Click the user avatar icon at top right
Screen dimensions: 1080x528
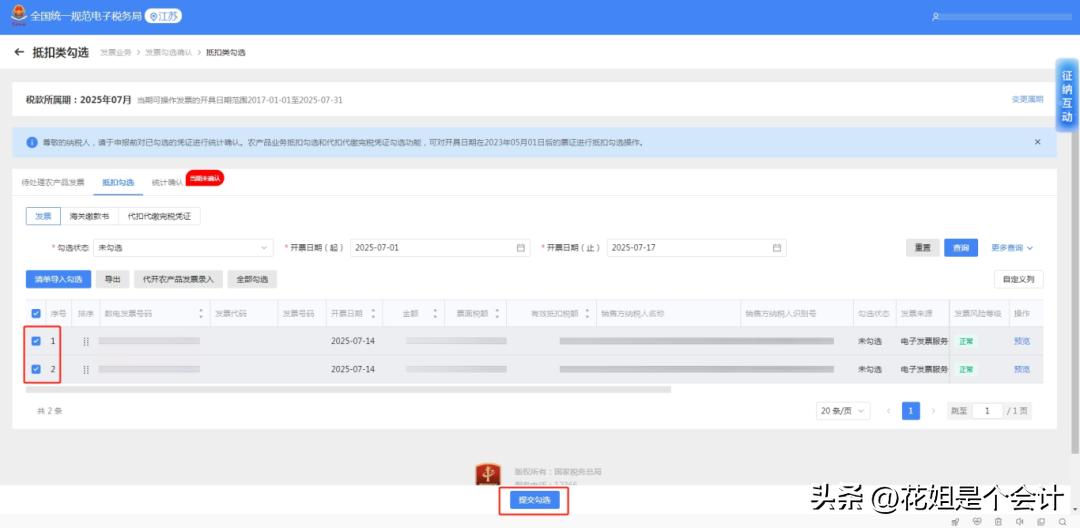935,16
